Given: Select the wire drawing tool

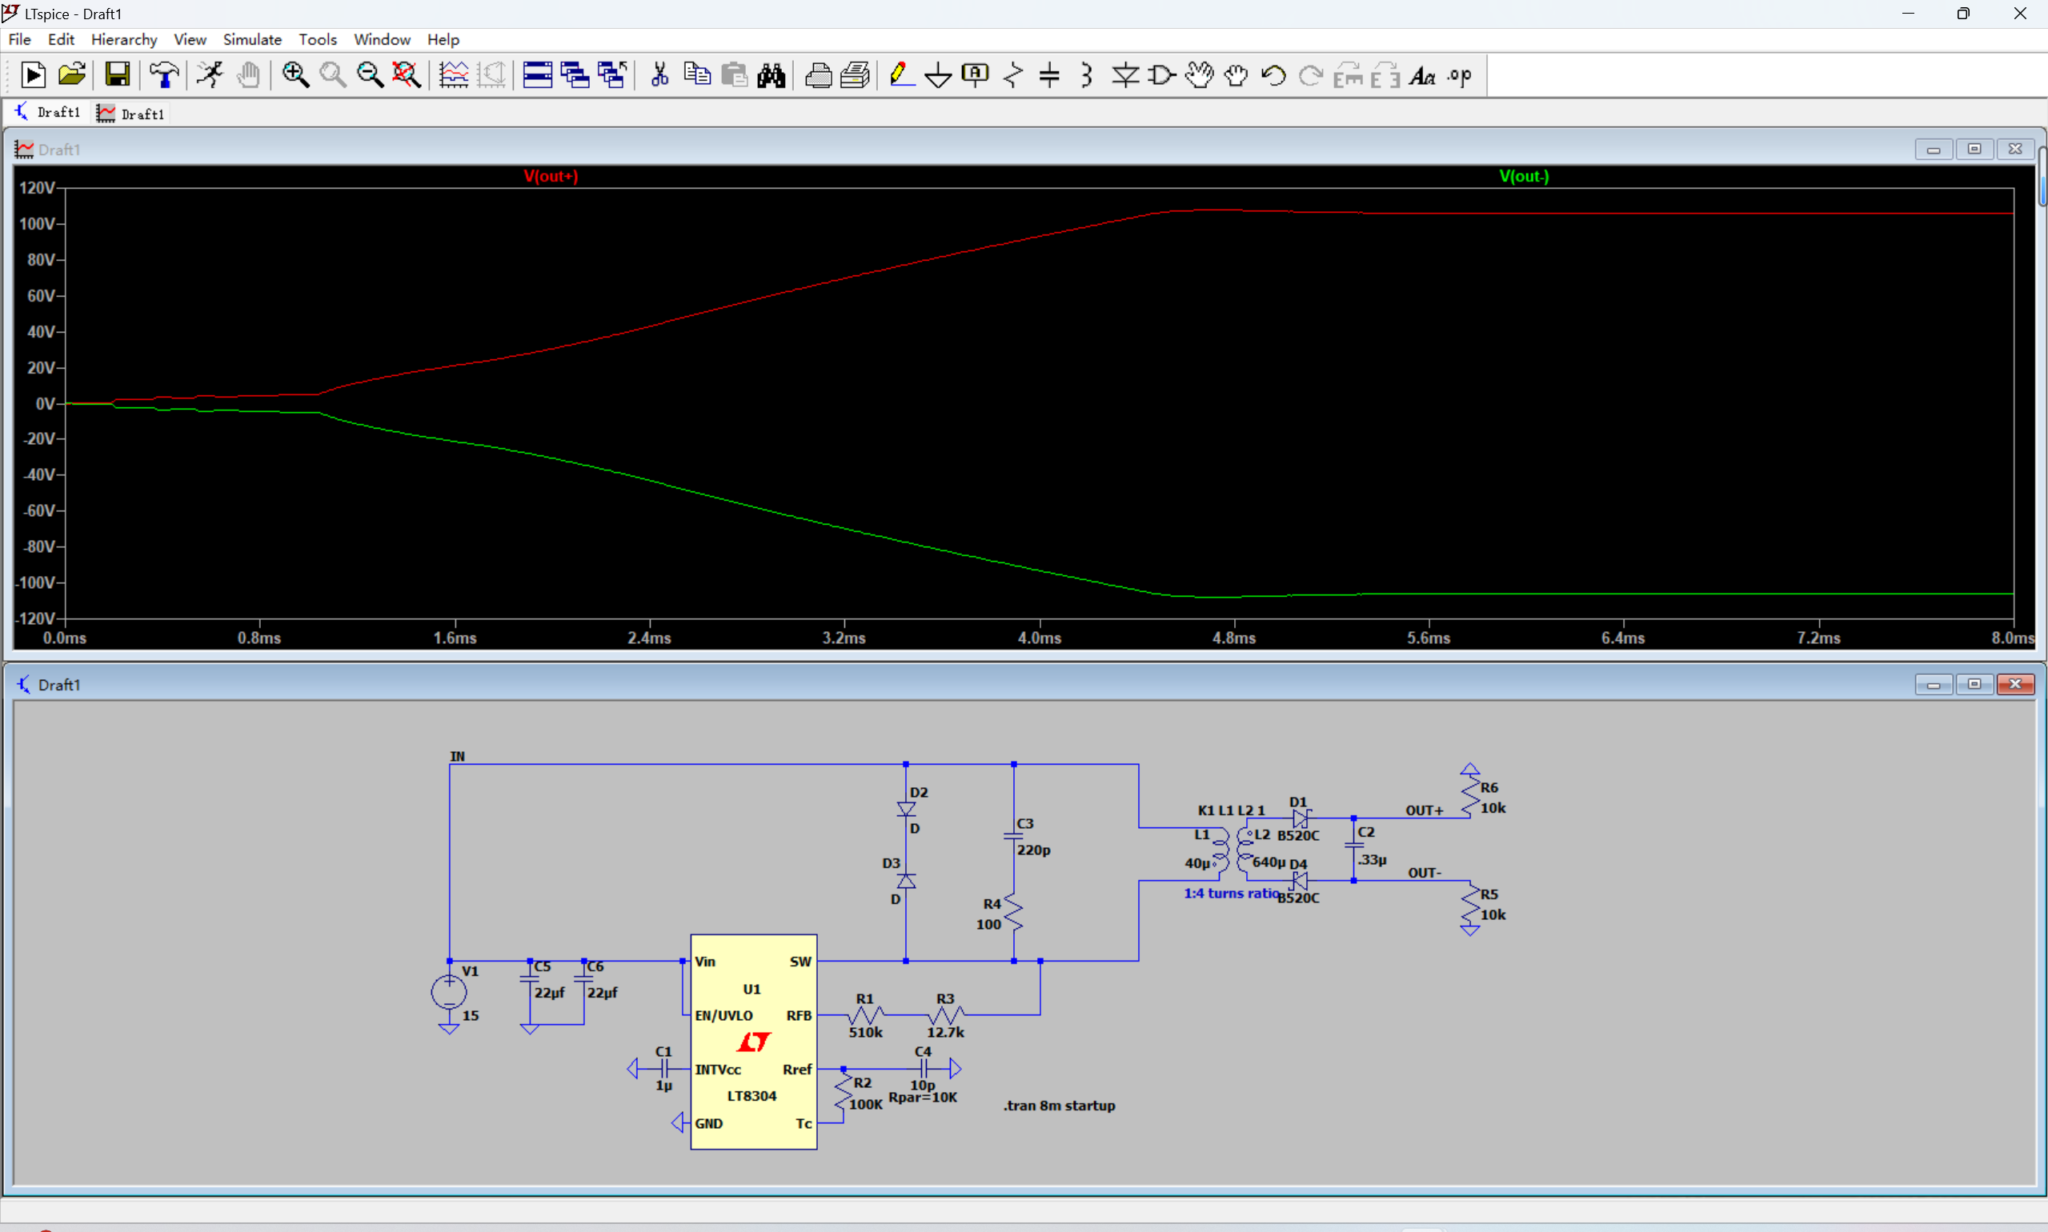Looking at the screenshot, I should tap(901, 75).
